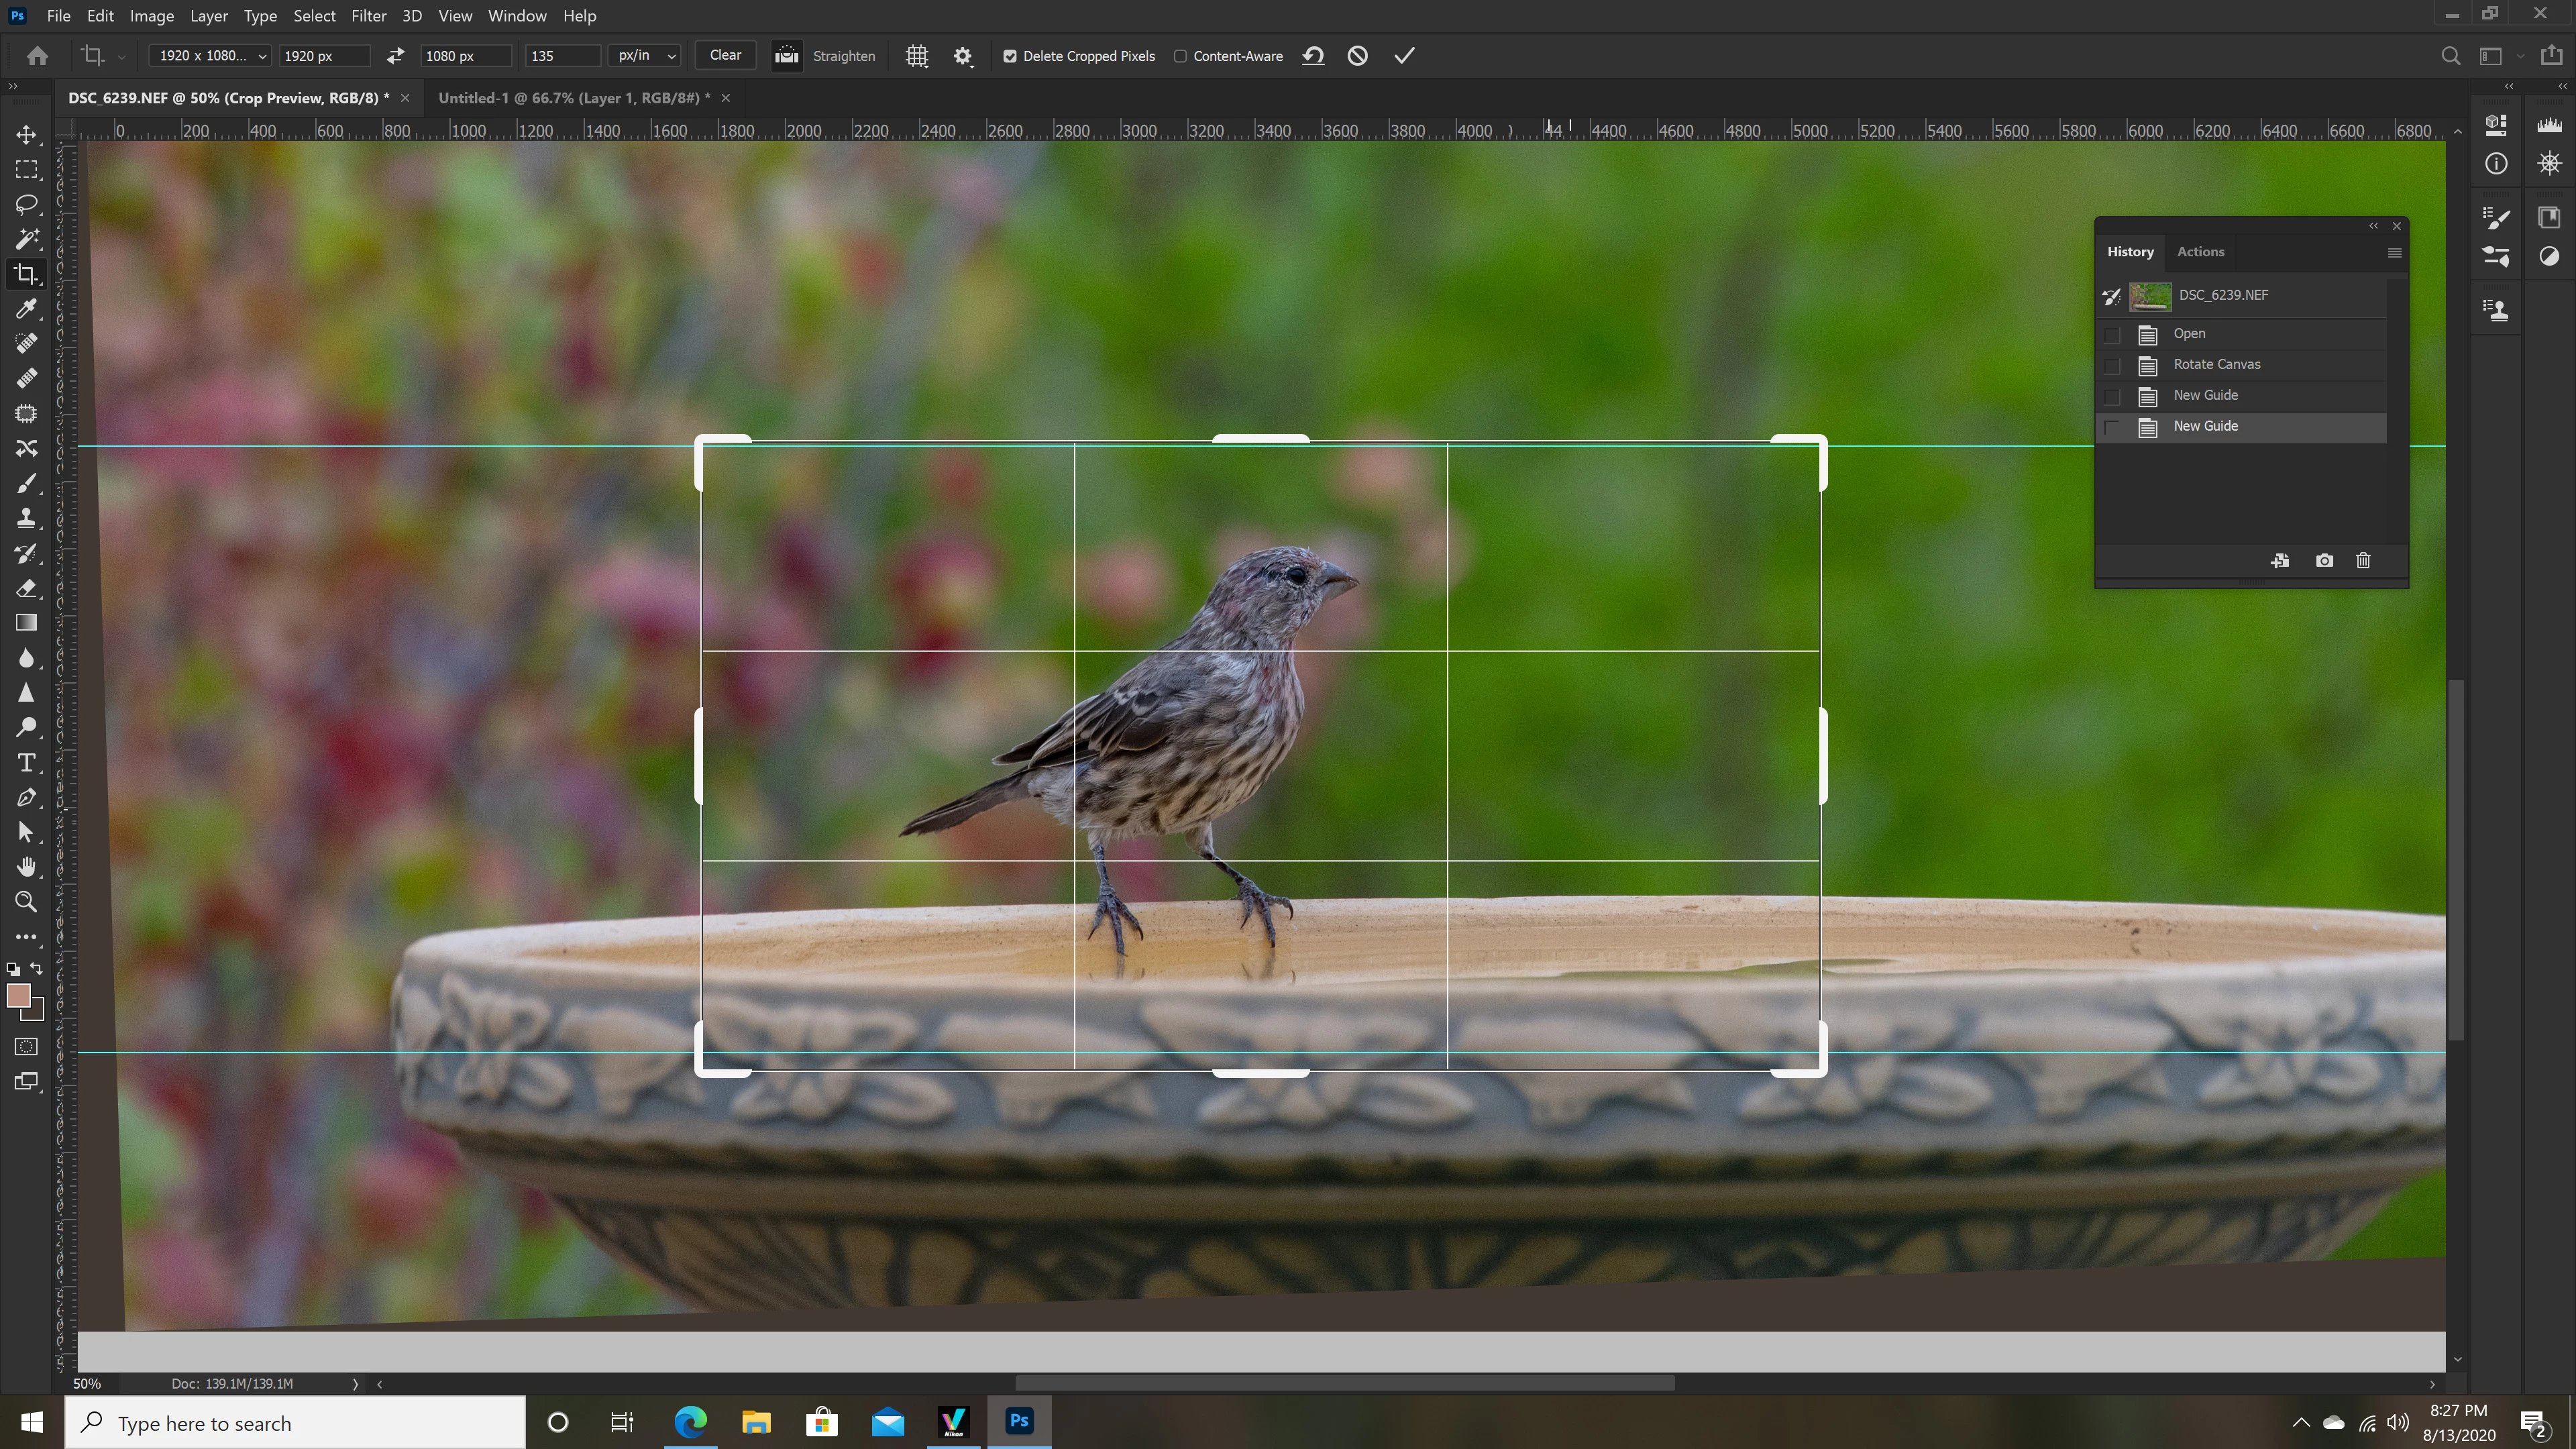
Task: Open the Filter menu
Action: tap(368, 16)
